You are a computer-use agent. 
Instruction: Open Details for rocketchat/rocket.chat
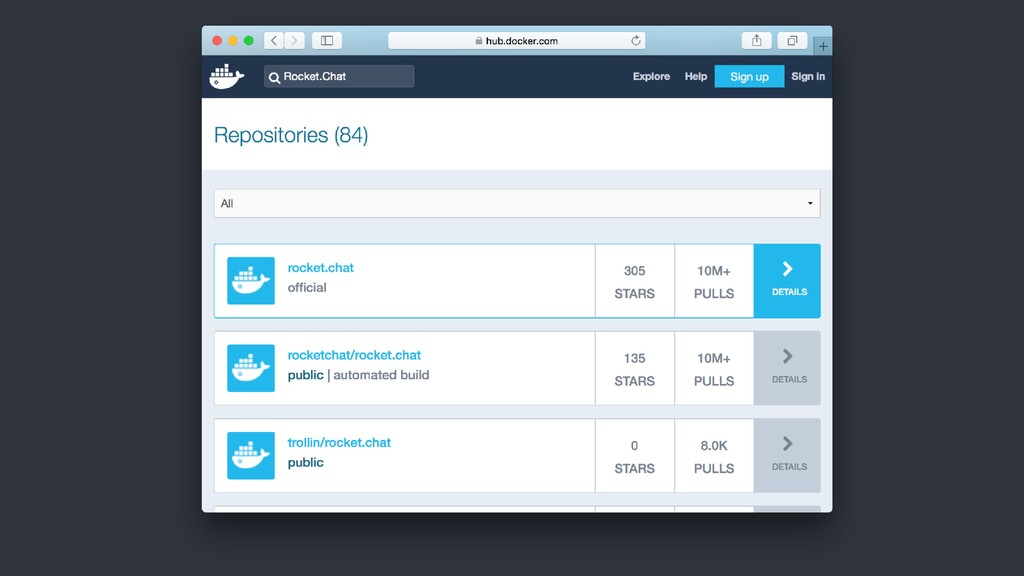(x=787, y=368)
